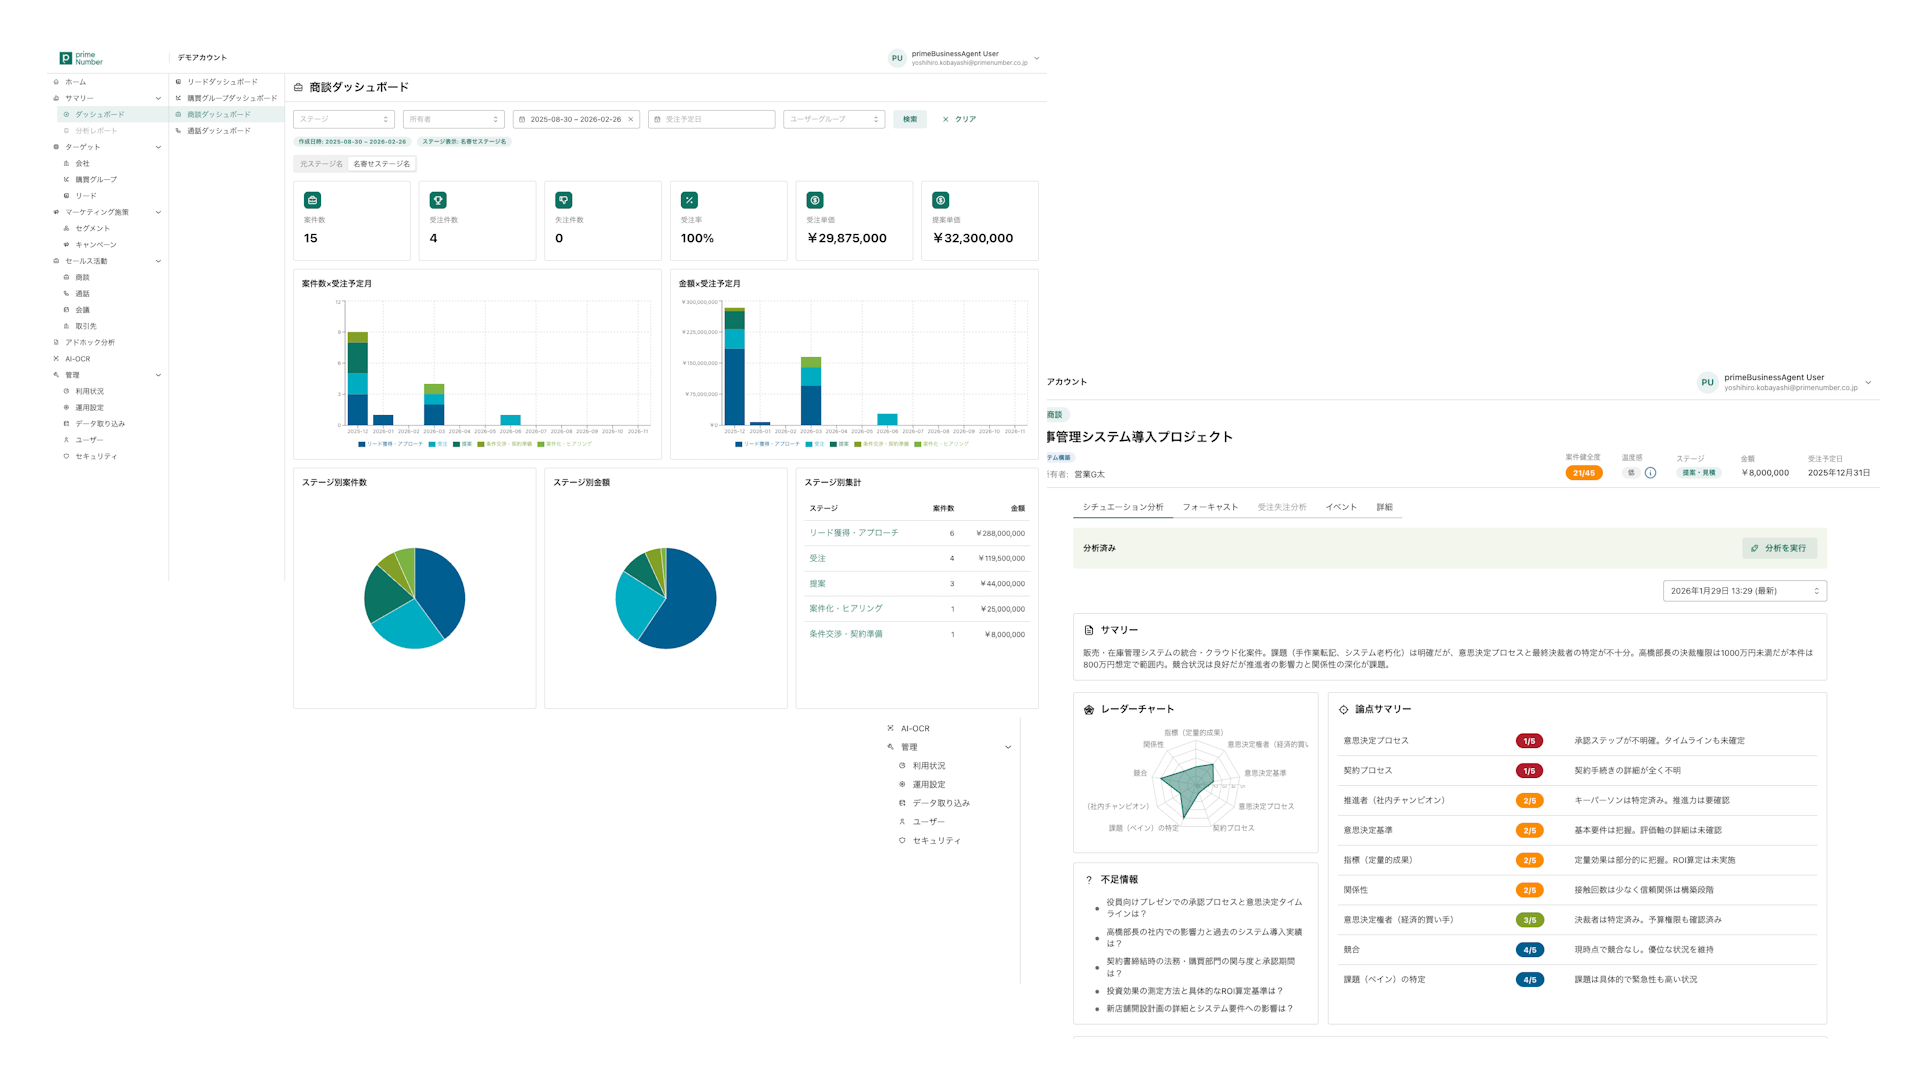Click the info icon beside 温度感 badge

pyautogui.click(x=1651, y=473)
